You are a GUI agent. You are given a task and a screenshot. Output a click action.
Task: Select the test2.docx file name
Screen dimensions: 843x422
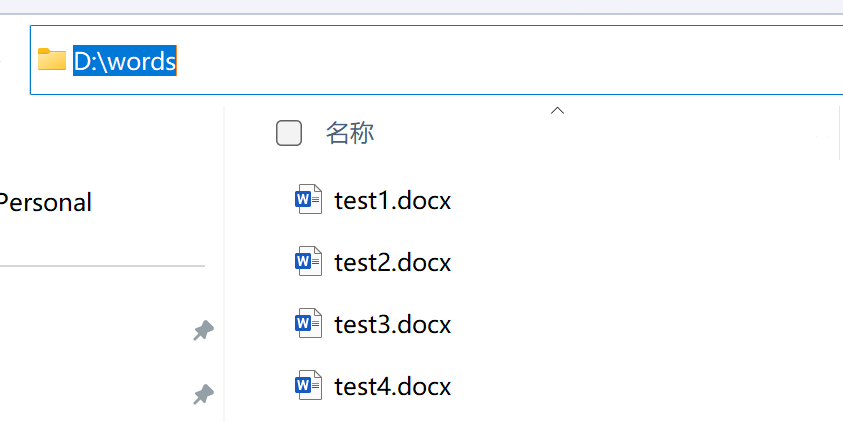[392, 263]
